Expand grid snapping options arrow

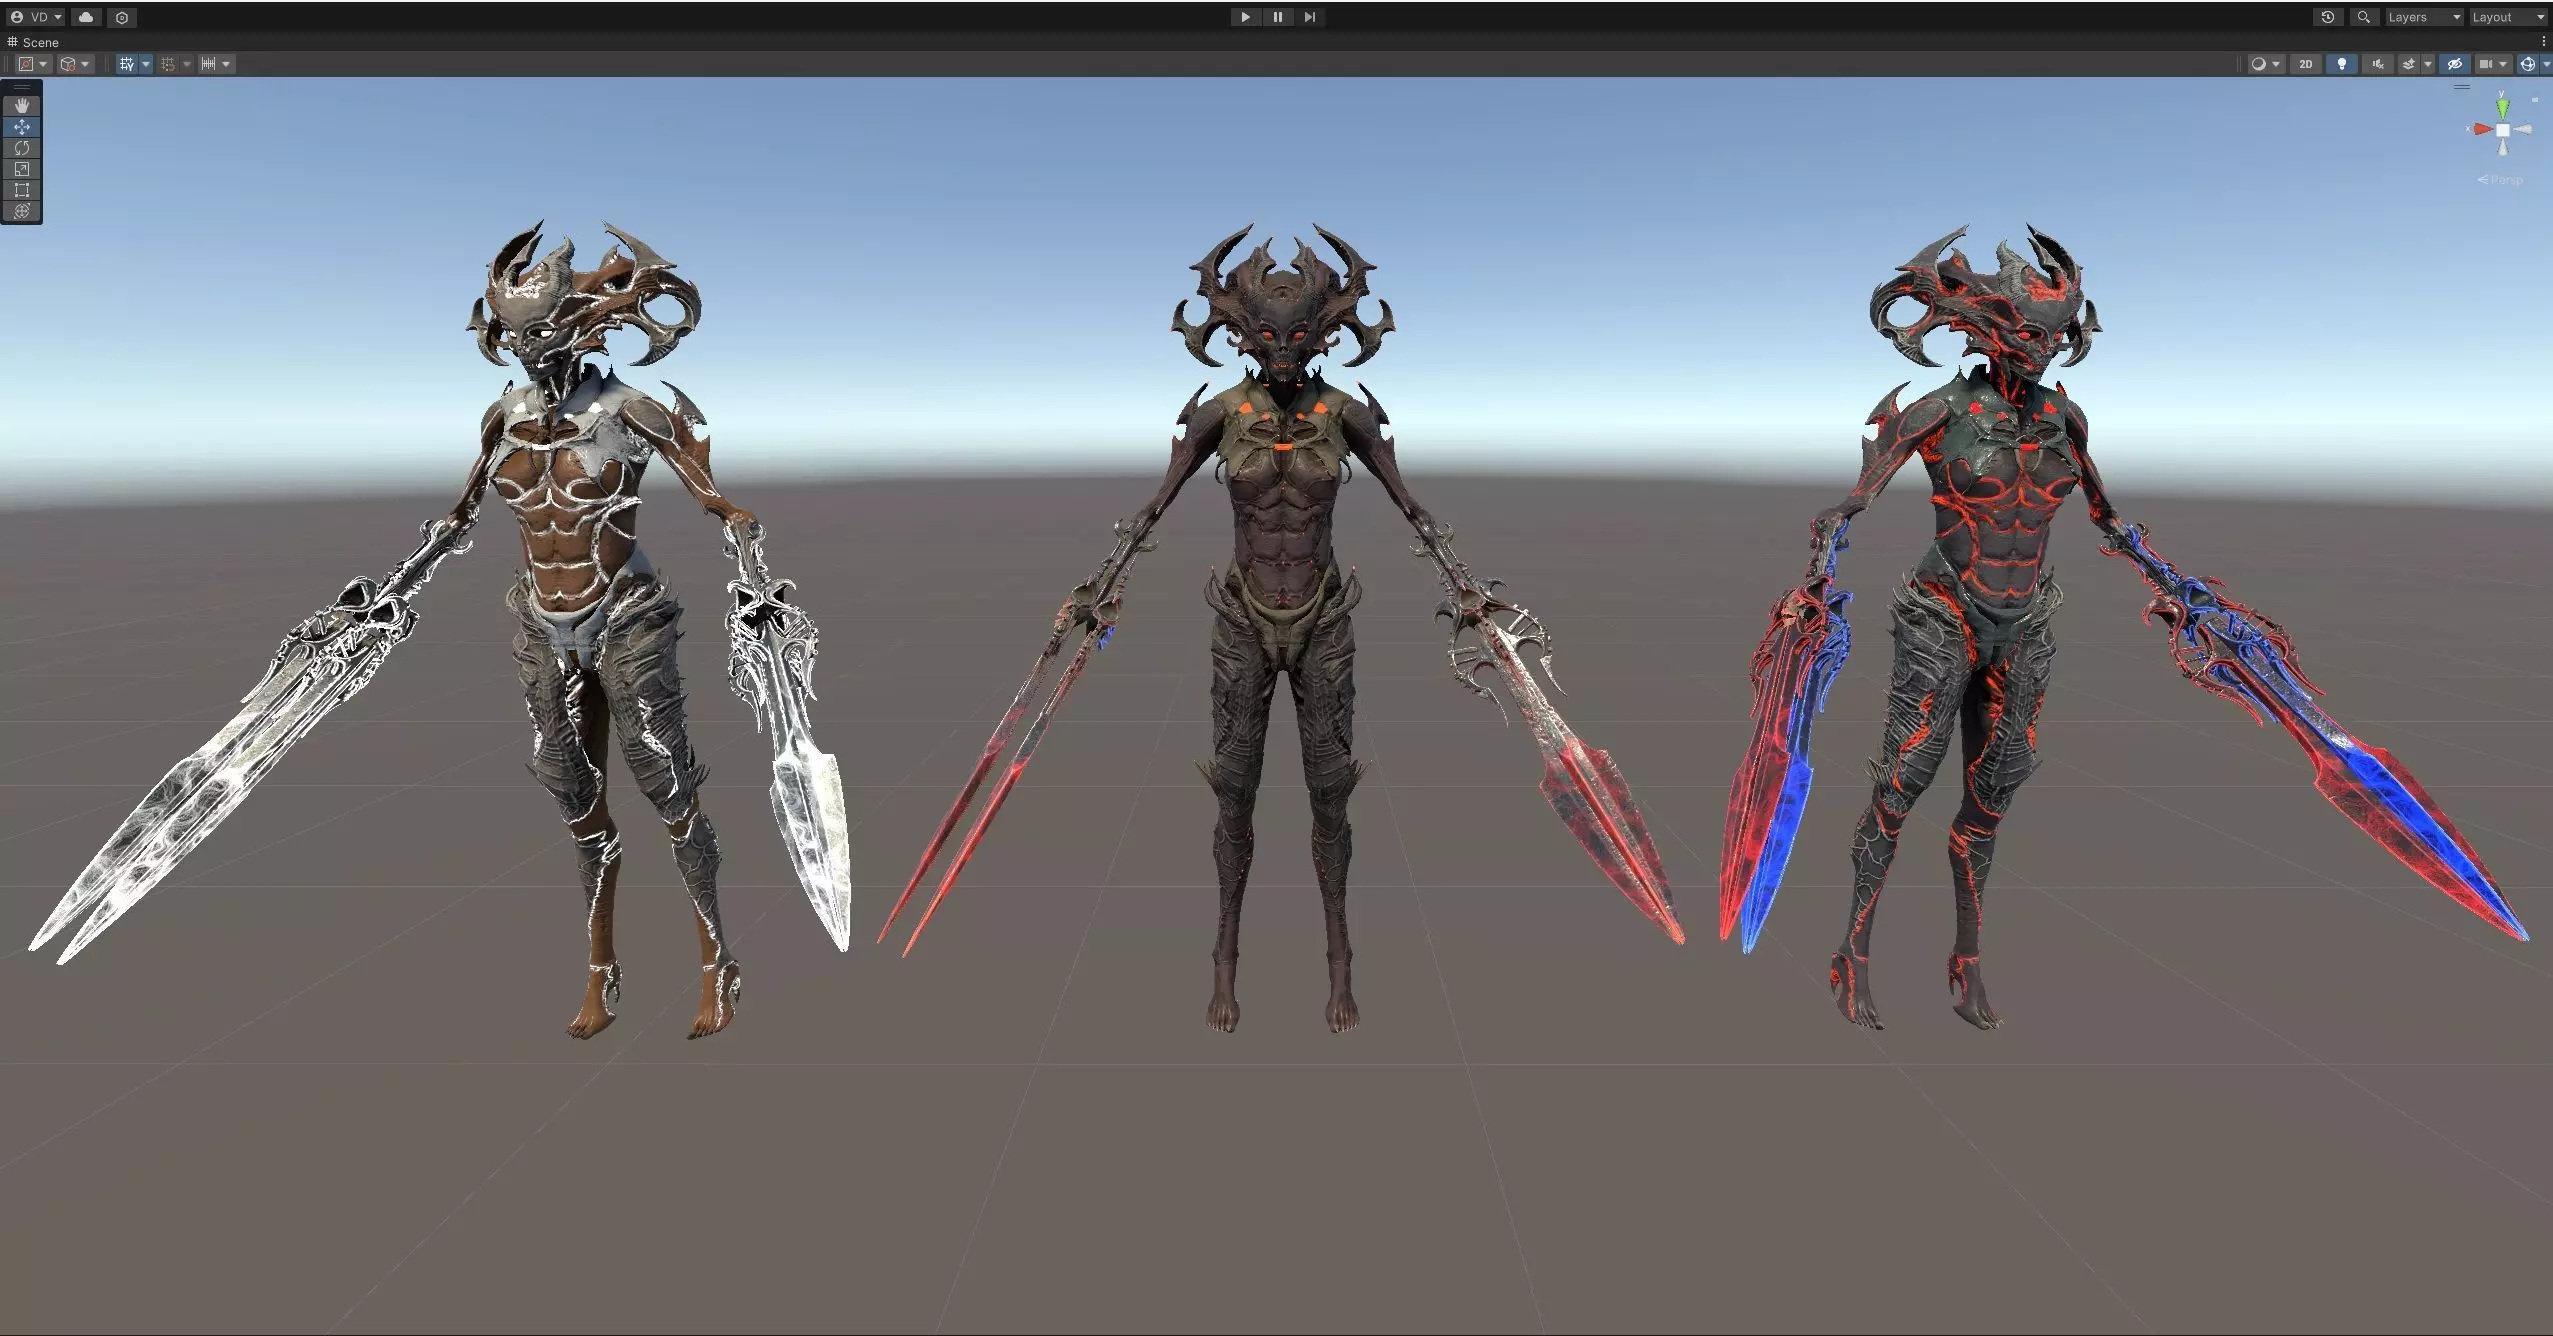pyautogui.click(x=187, y=64)
